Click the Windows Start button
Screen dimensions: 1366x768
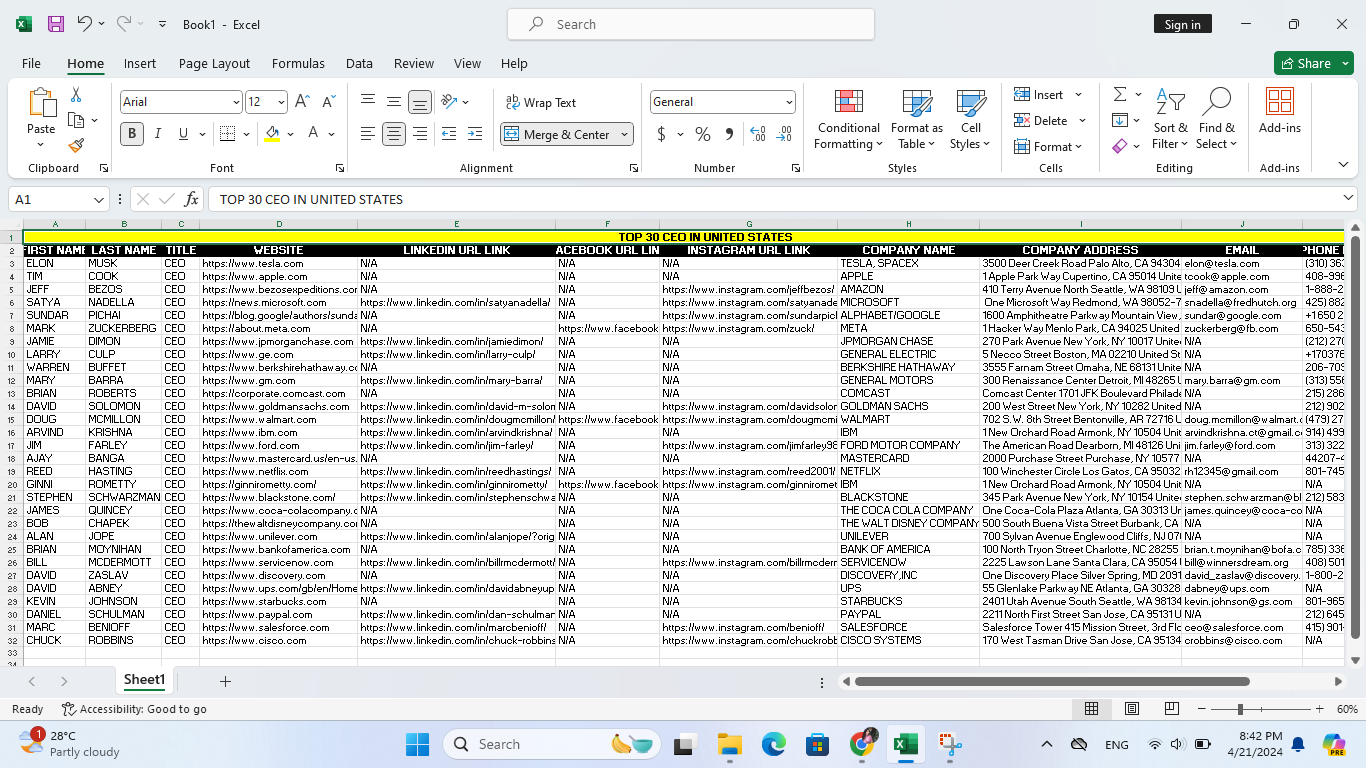(417, 744)
